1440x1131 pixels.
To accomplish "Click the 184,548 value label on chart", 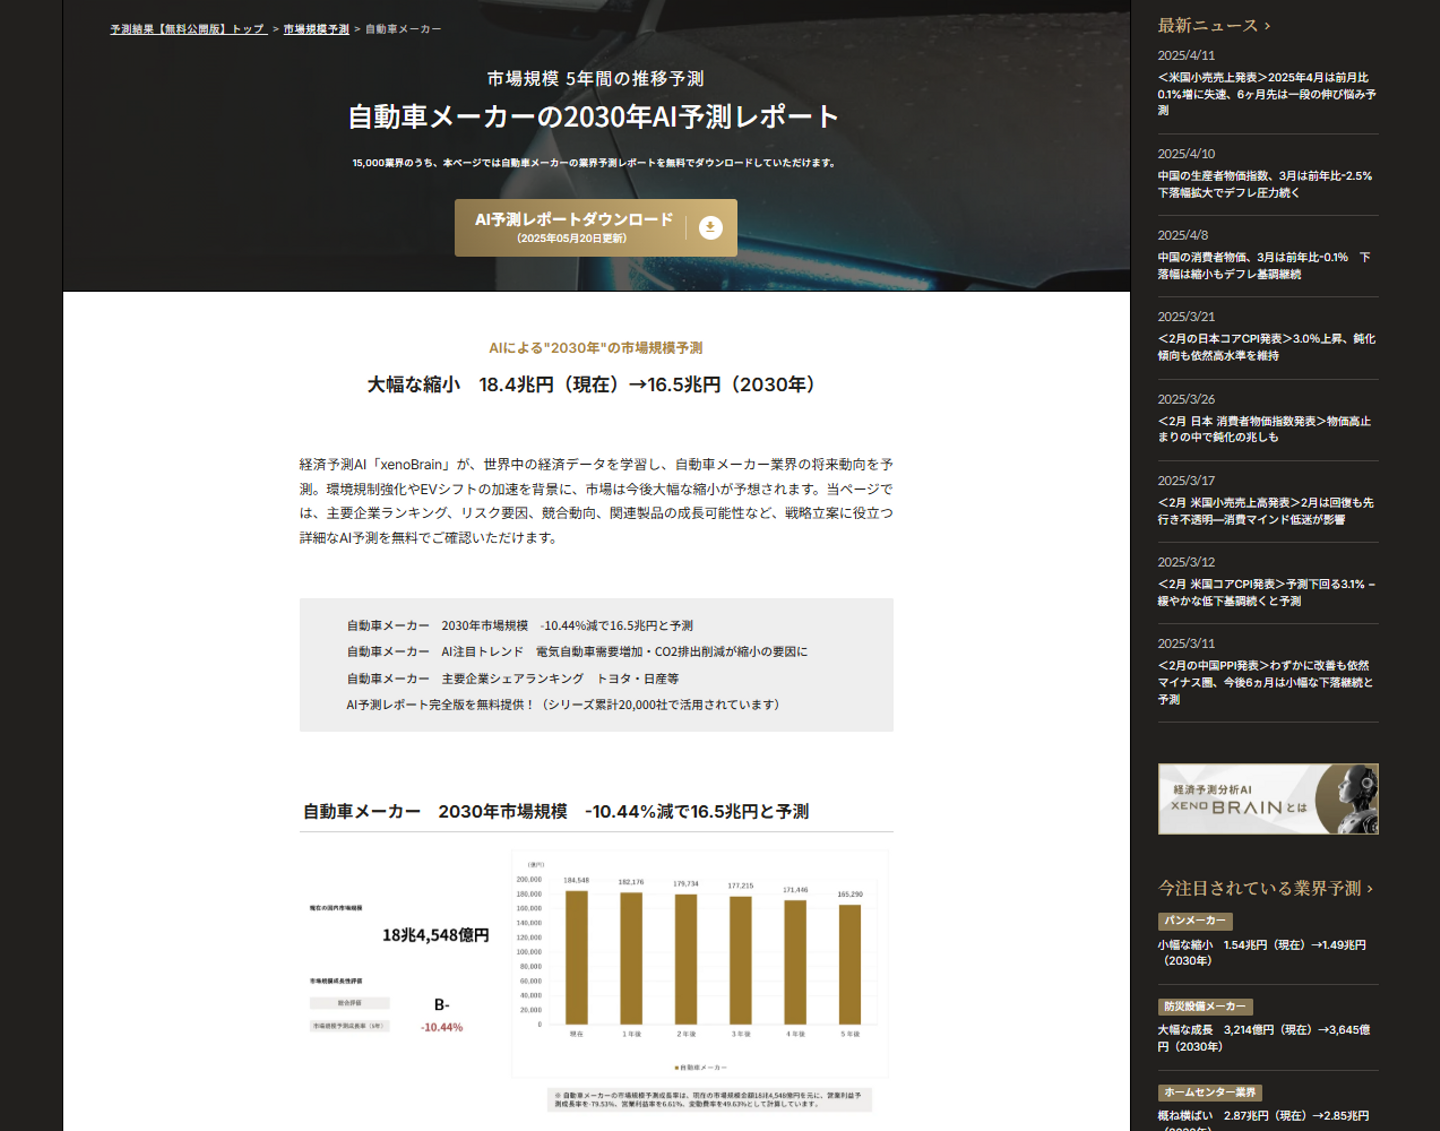I will [577, 881].
